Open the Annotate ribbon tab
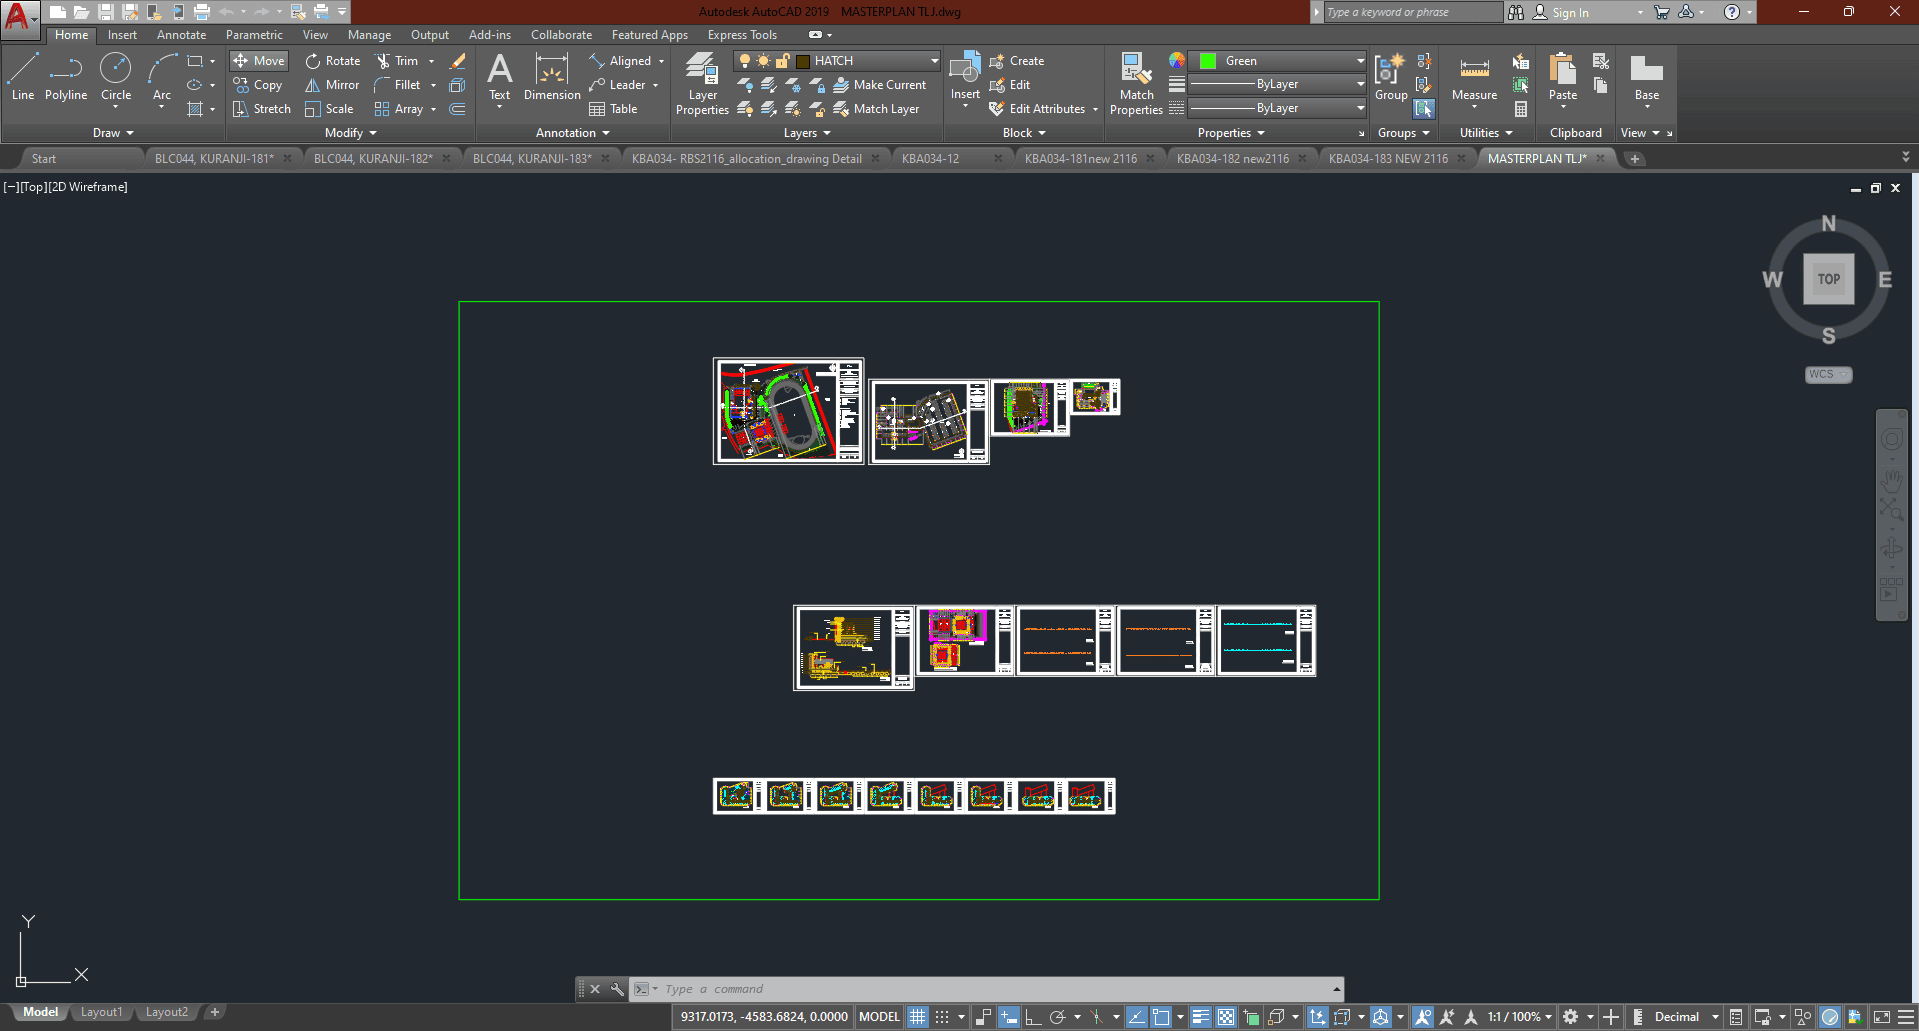 [x=181, y=35]
